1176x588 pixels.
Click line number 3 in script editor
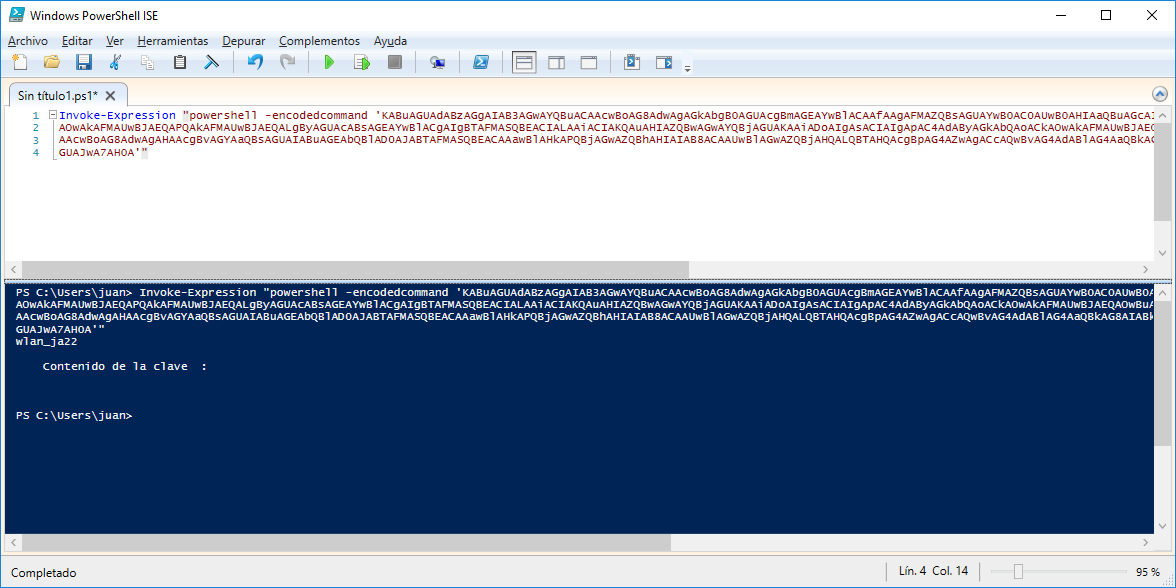click(35, 140)
